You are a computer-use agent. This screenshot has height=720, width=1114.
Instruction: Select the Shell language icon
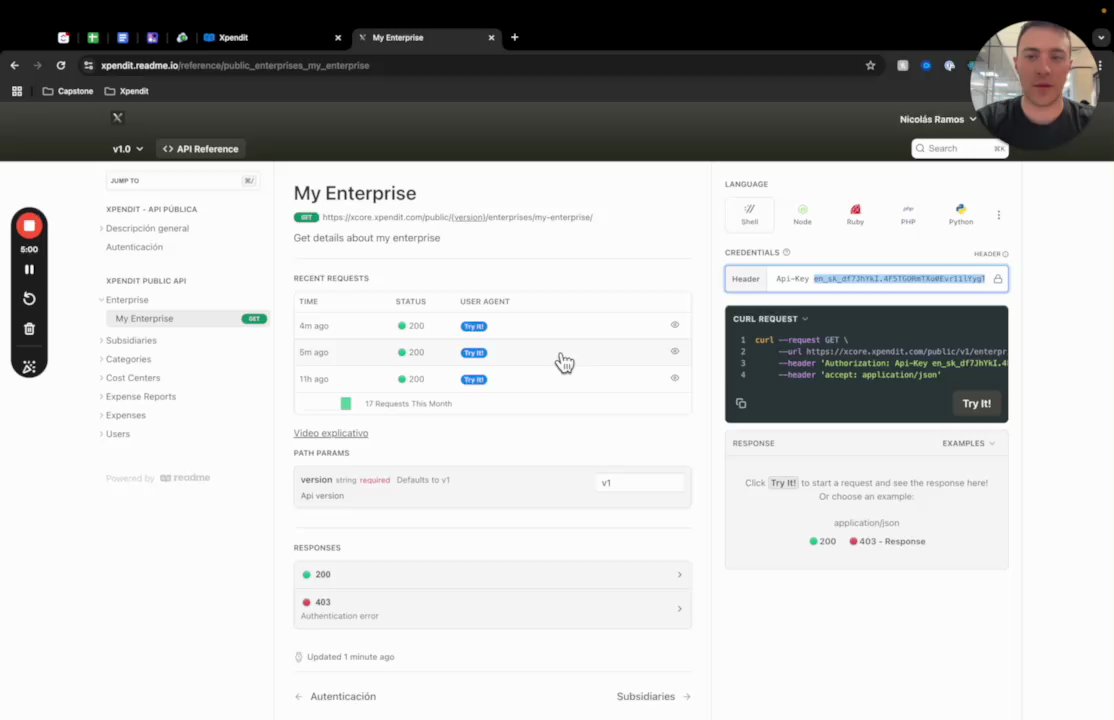(x=750, y=214)
